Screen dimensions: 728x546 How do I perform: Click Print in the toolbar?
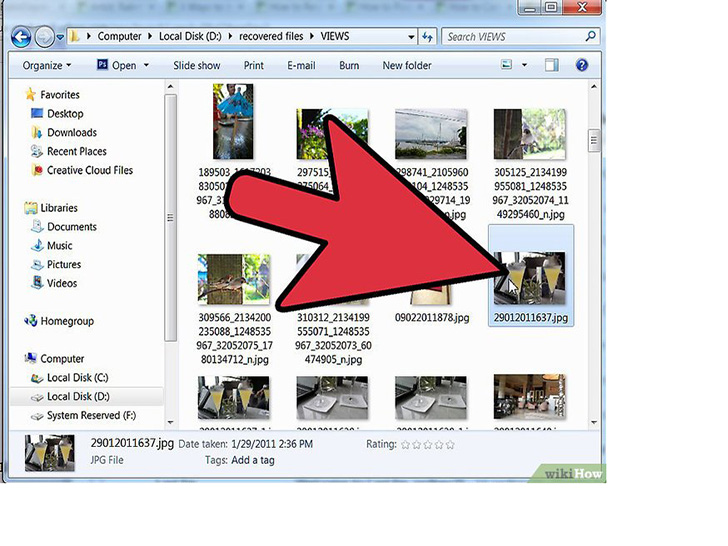point(254,65)
